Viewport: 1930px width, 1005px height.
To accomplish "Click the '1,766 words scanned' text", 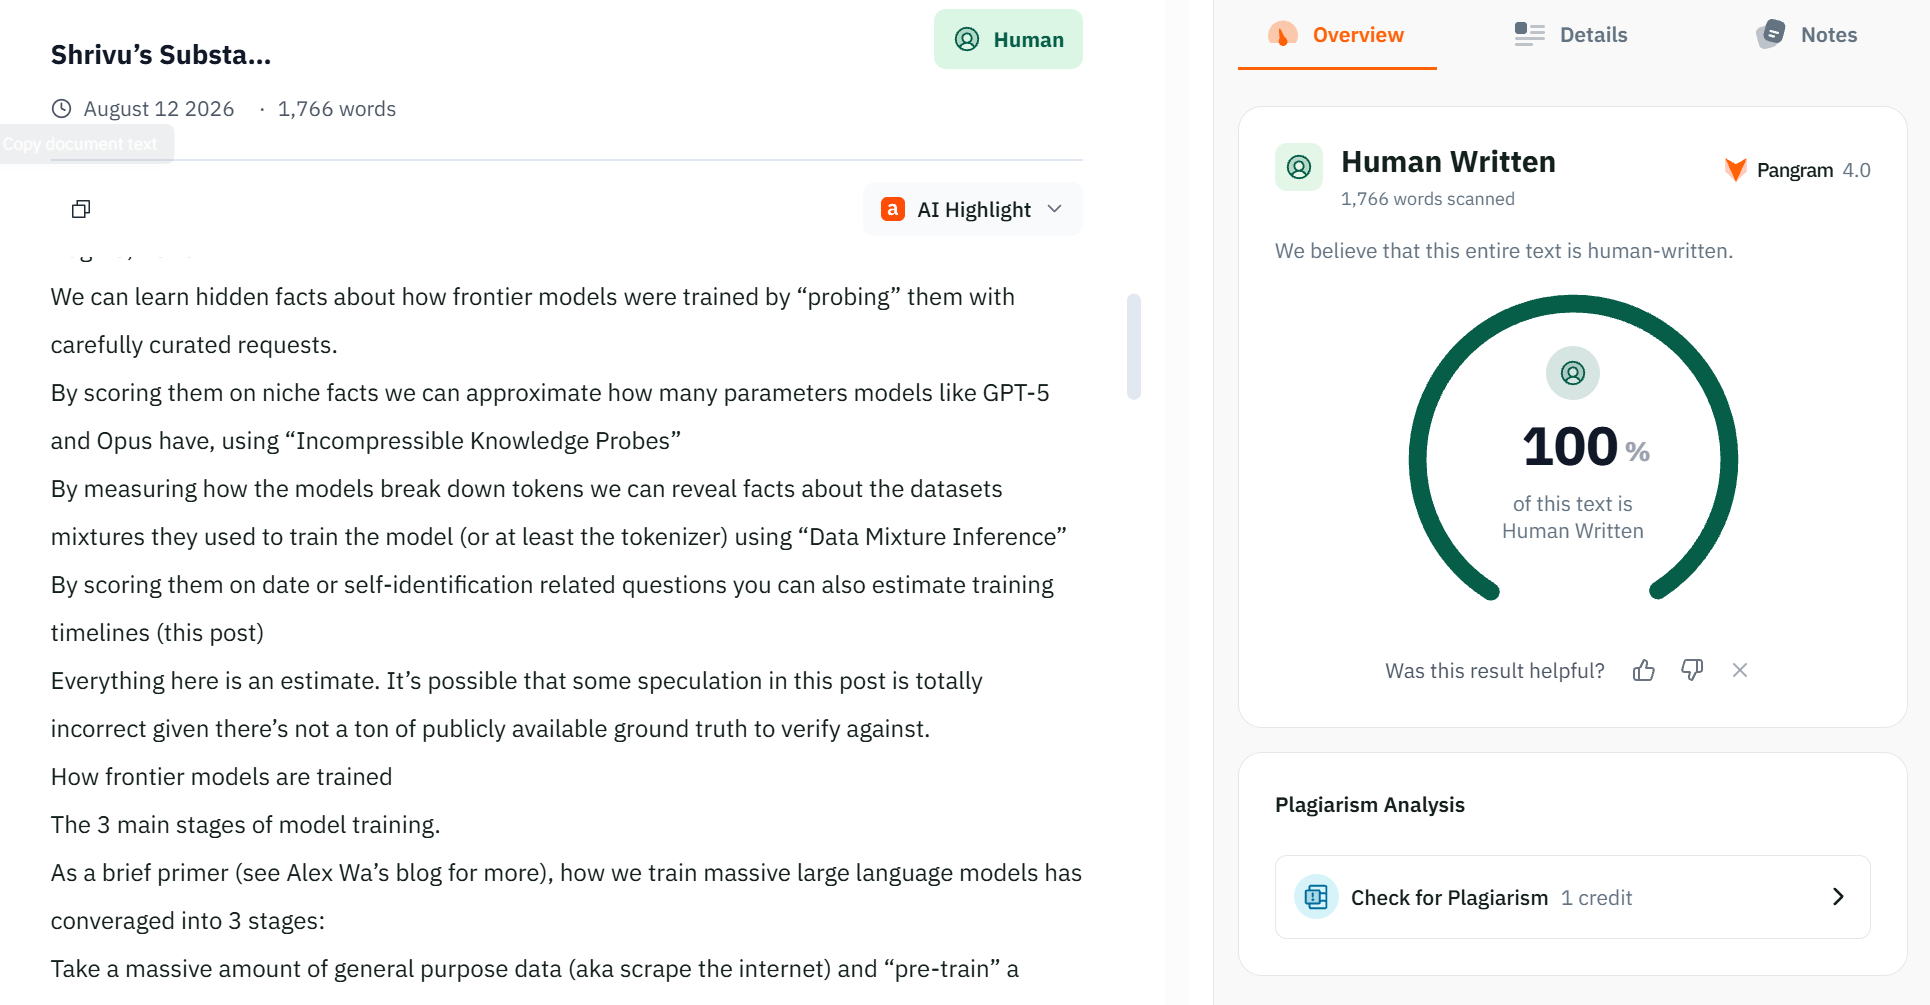I will (x=1428, y=199).
